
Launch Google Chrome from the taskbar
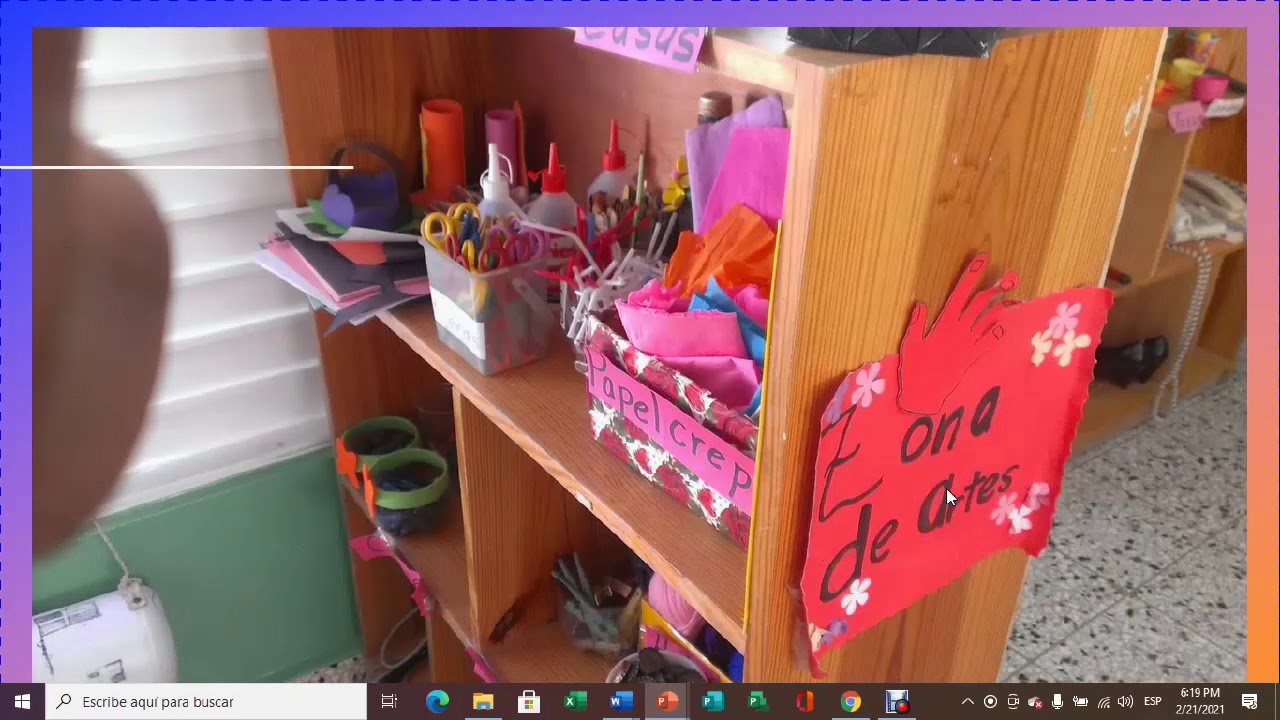pos(850,702)
